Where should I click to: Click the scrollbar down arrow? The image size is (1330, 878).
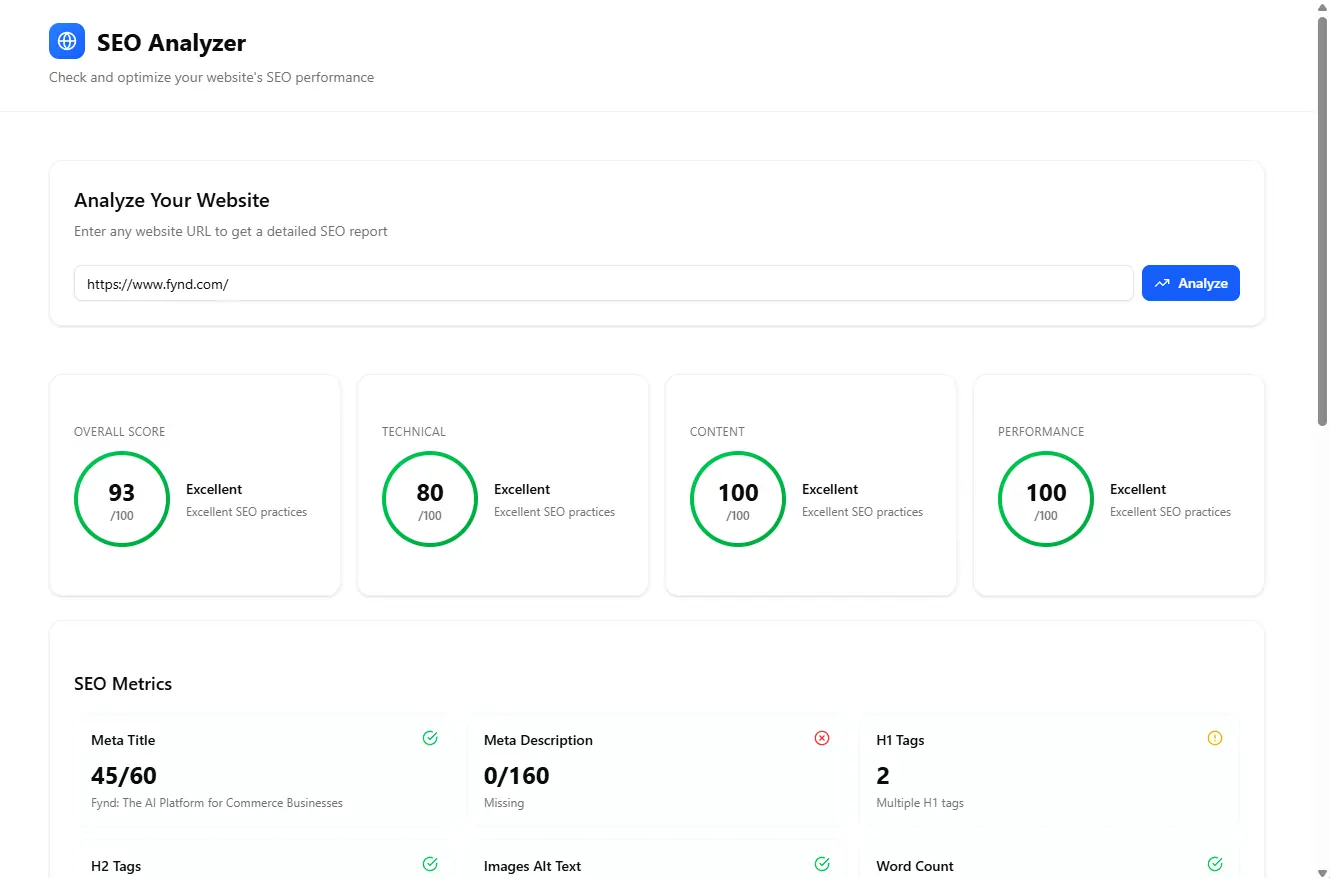click(1322, 871)
